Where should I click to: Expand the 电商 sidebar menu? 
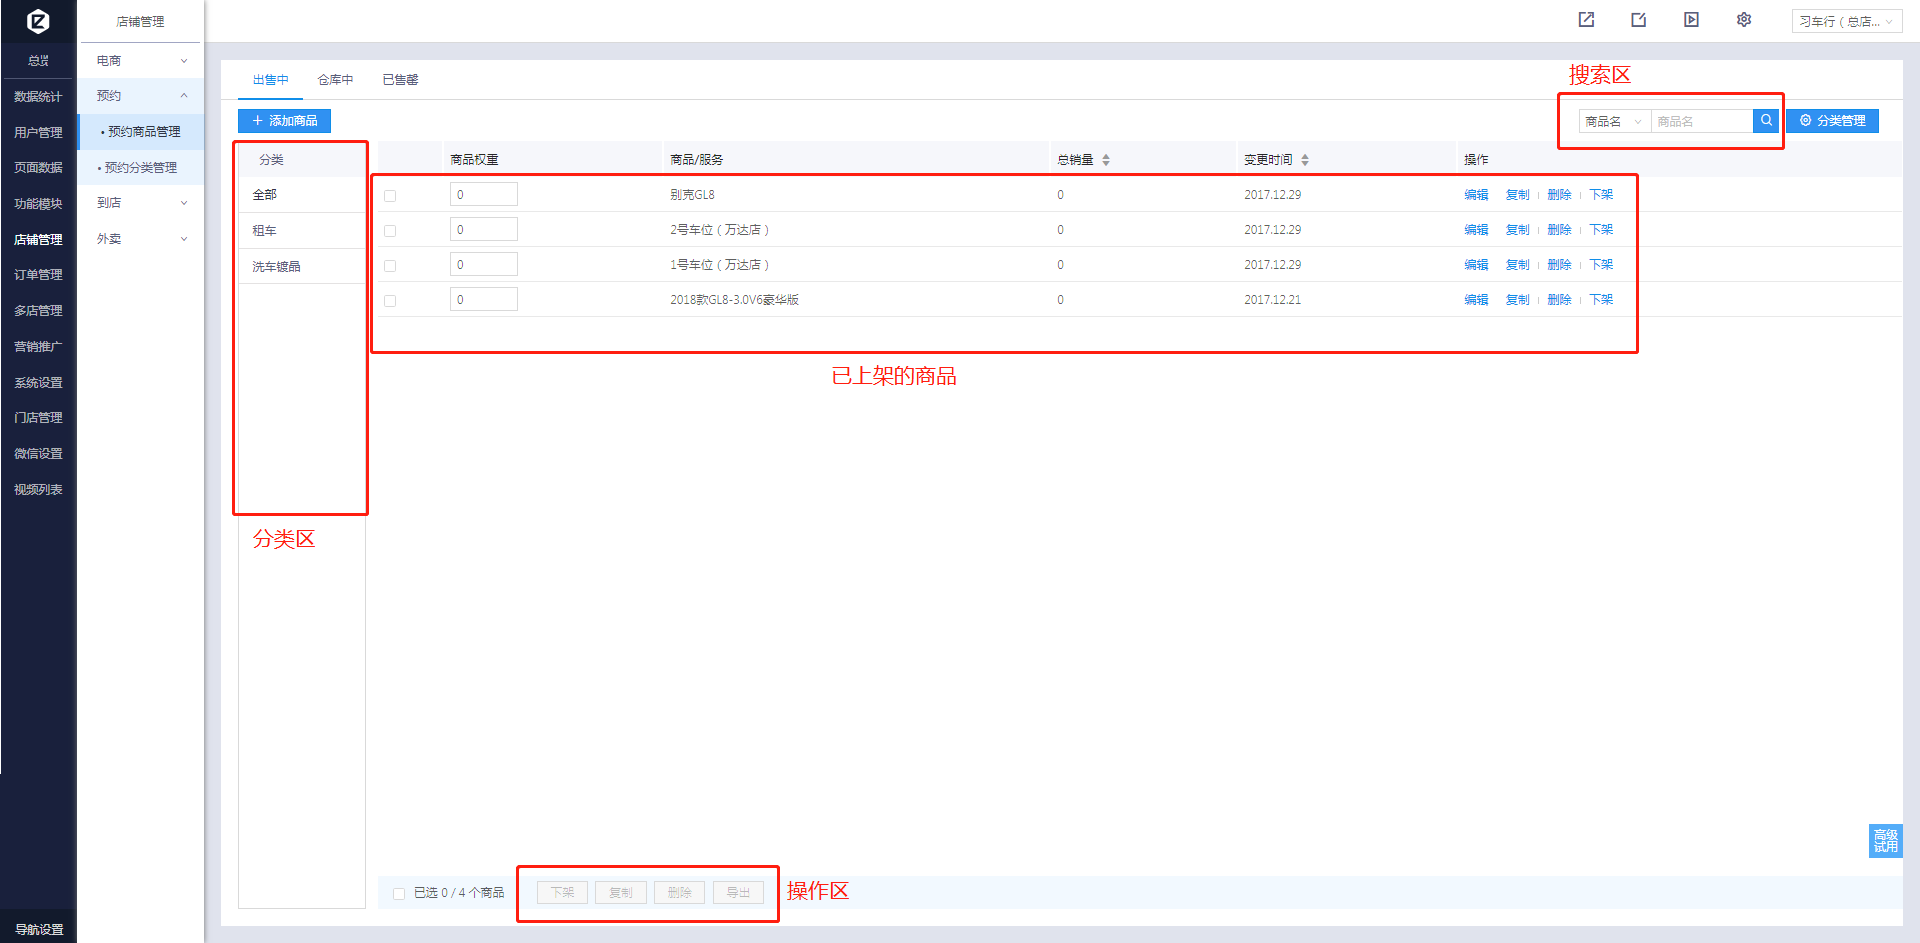pos(141,61)
